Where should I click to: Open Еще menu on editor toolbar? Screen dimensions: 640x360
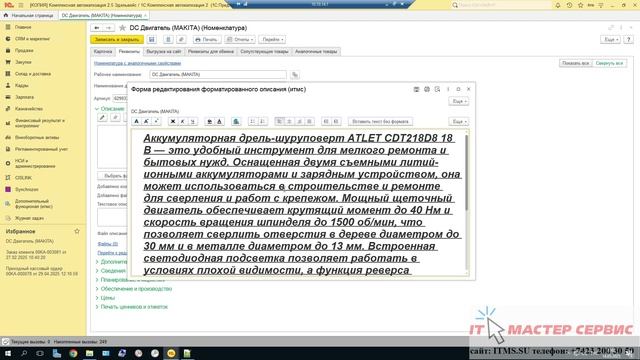[x=459, y=122]
